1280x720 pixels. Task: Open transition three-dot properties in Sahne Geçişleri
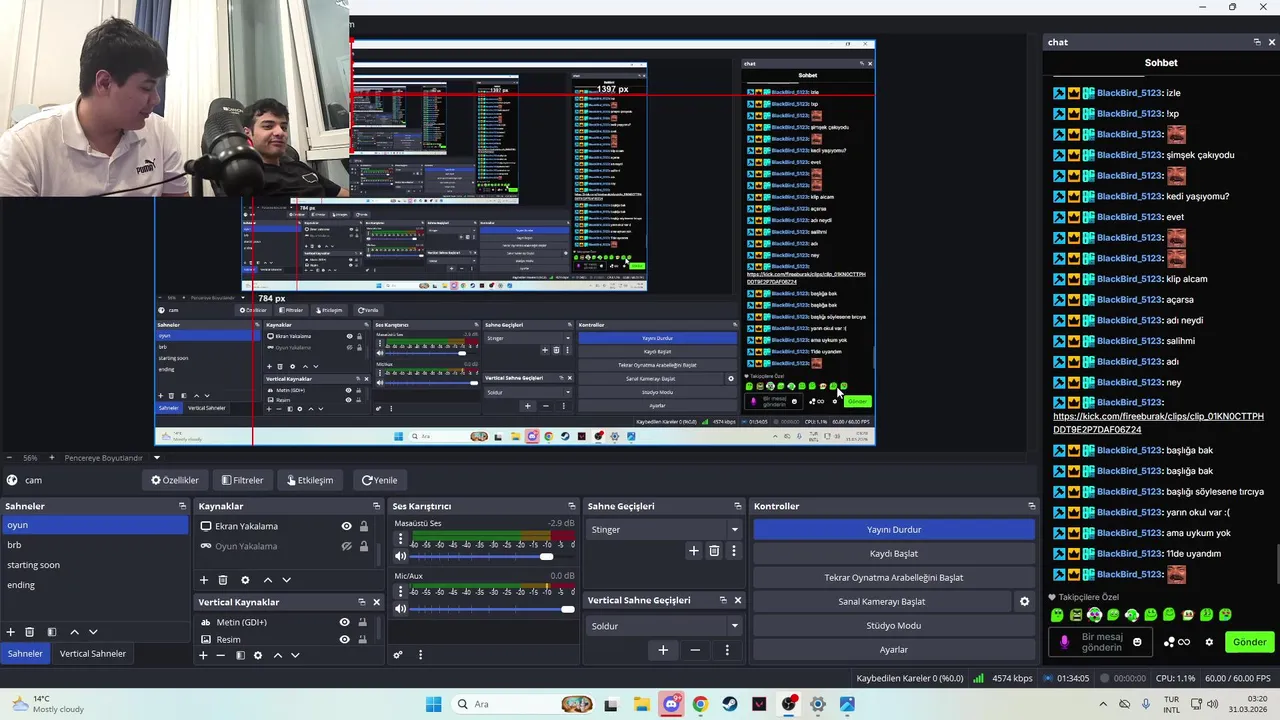tap(733, 550)
